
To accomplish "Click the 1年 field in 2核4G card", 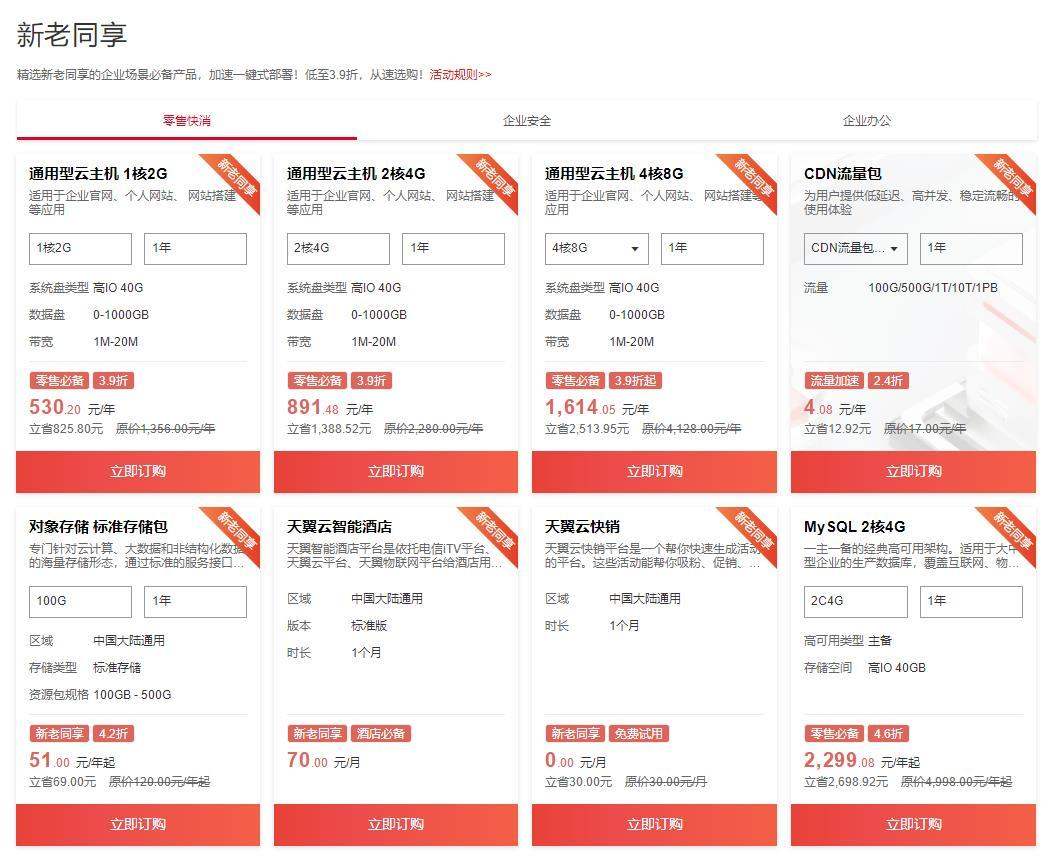I will tap(453, 248).
